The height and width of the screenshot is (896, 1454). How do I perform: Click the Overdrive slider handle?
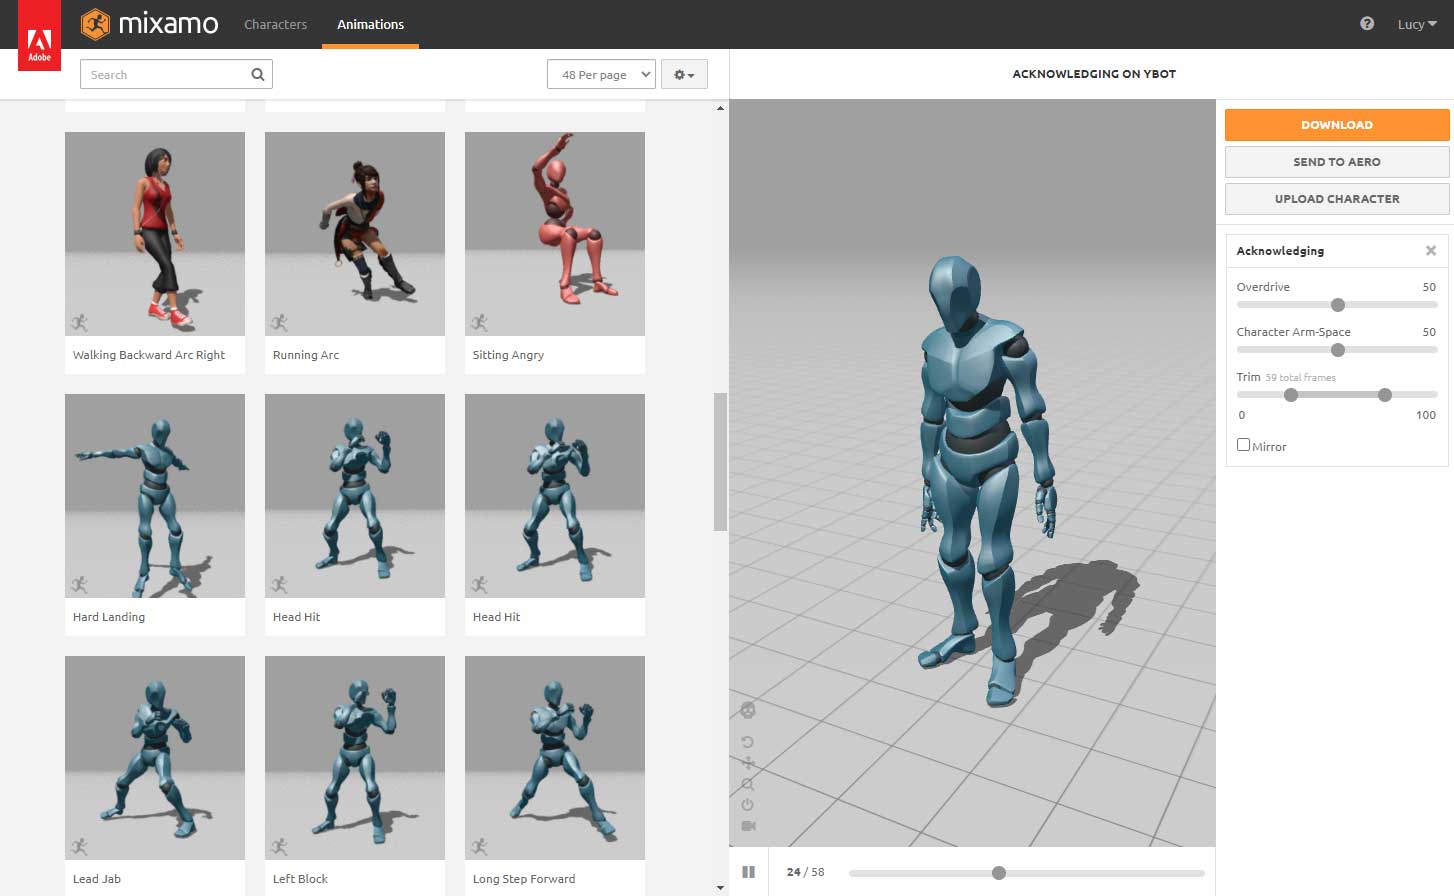(1337, 305)
